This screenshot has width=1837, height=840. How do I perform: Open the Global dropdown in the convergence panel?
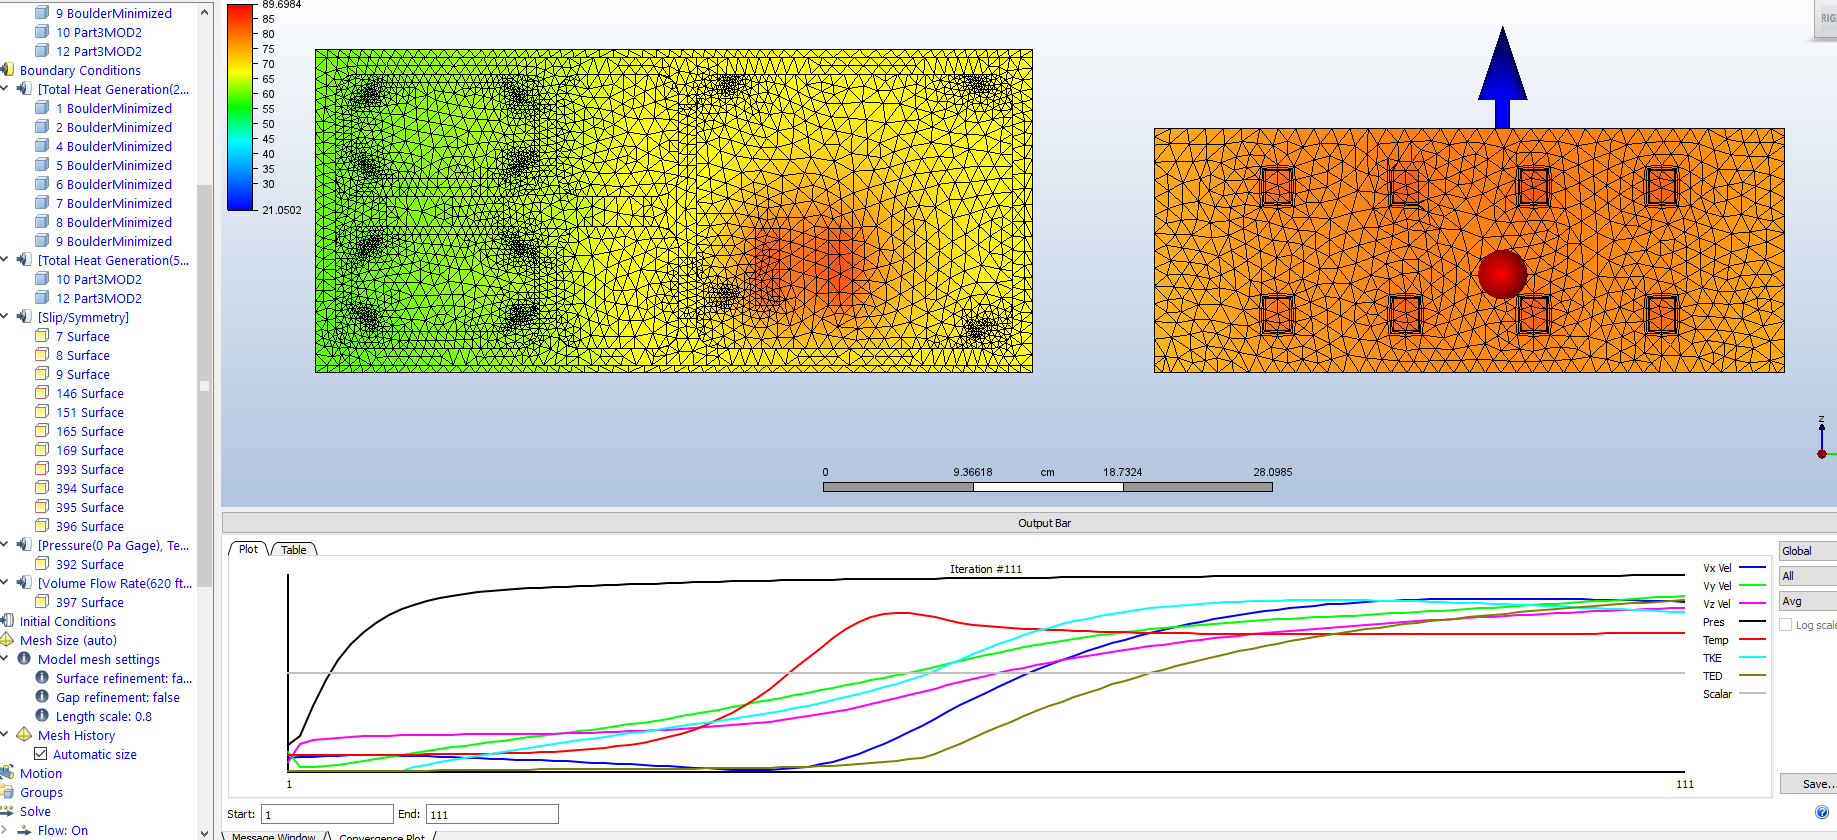pos(1808,551)
